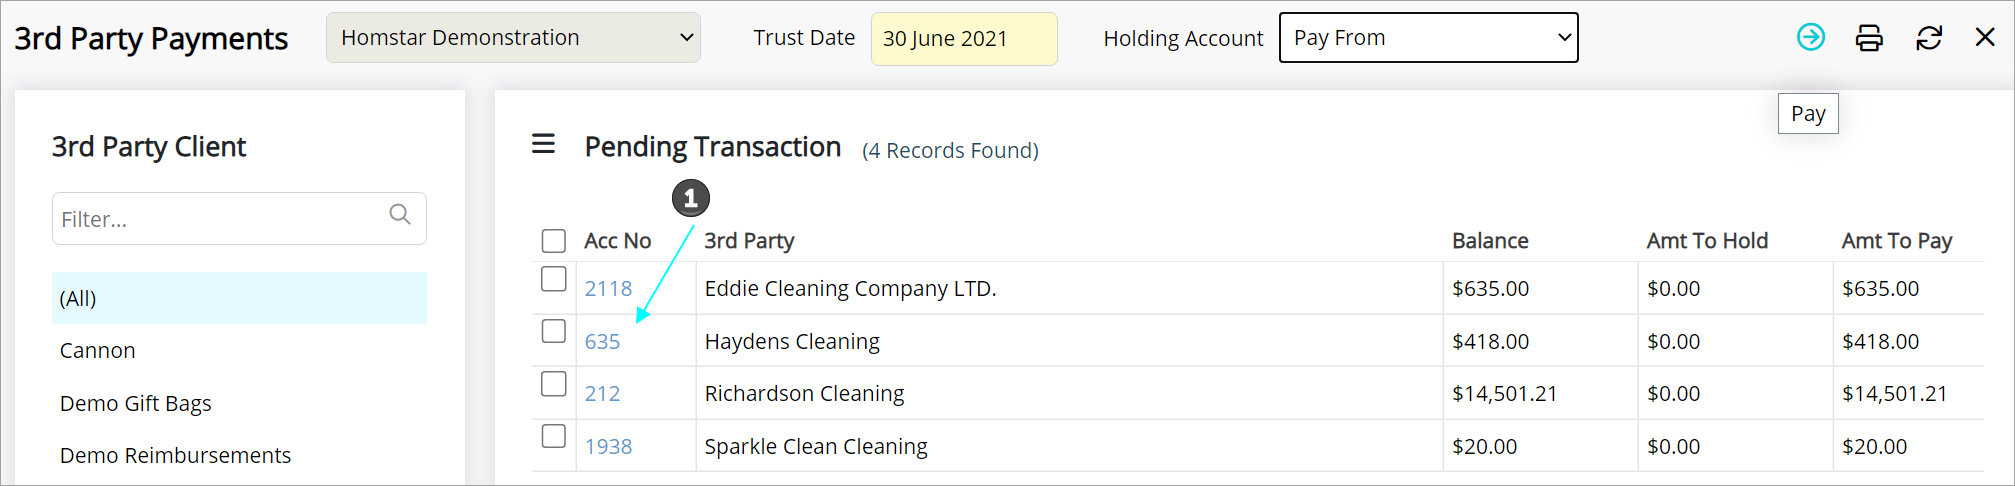This screenshot has width=2015, height=486.
Task: Choose Cannon from client list
Action: coord(98,351)
